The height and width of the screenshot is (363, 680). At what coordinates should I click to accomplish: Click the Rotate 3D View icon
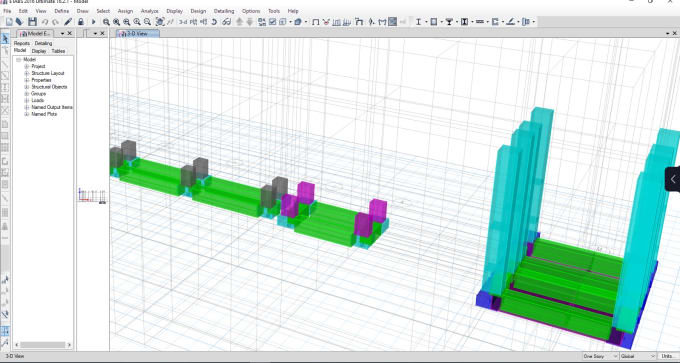click(x=214, y=22)
